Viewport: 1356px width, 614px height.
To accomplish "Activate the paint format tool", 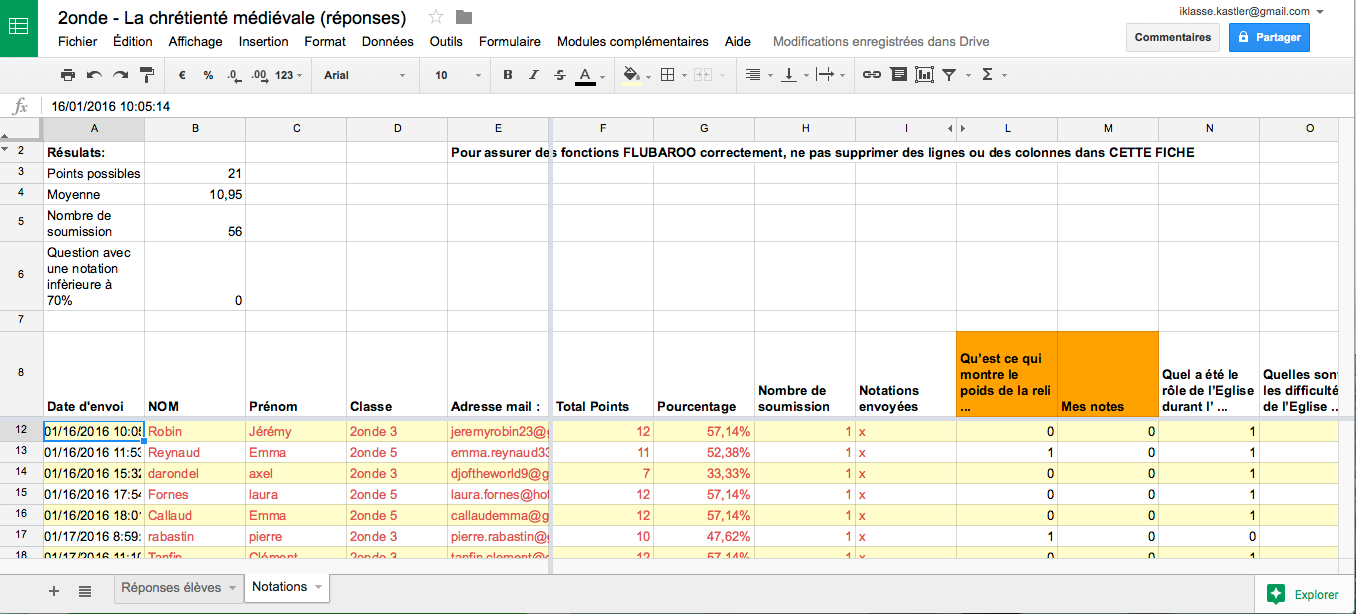I will tap(147, 75).
